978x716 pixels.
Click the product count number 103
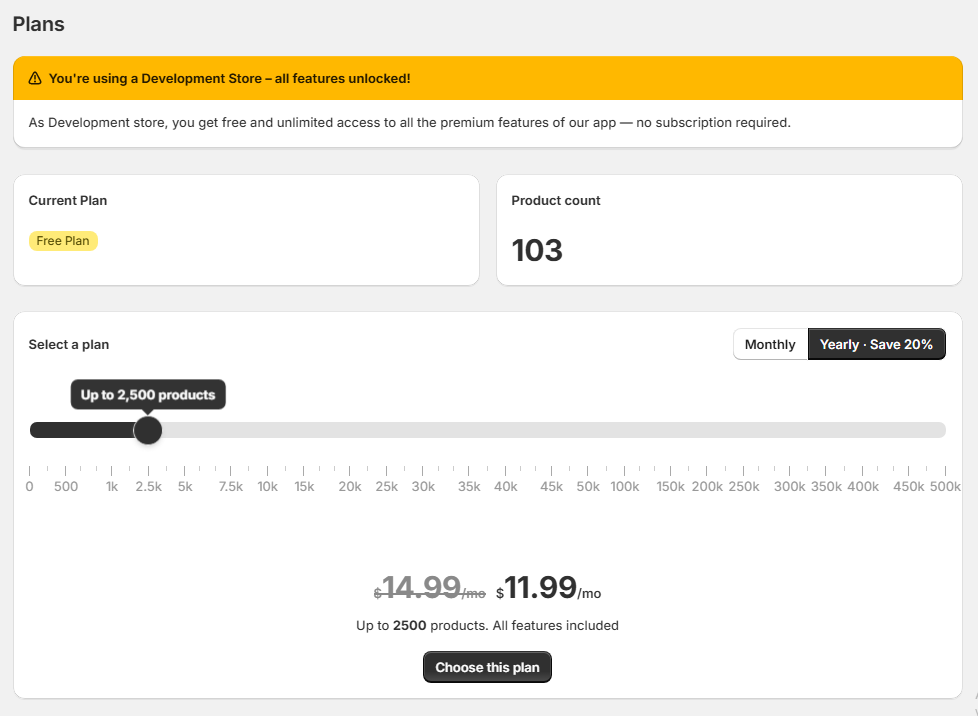(x=537, y=250)
